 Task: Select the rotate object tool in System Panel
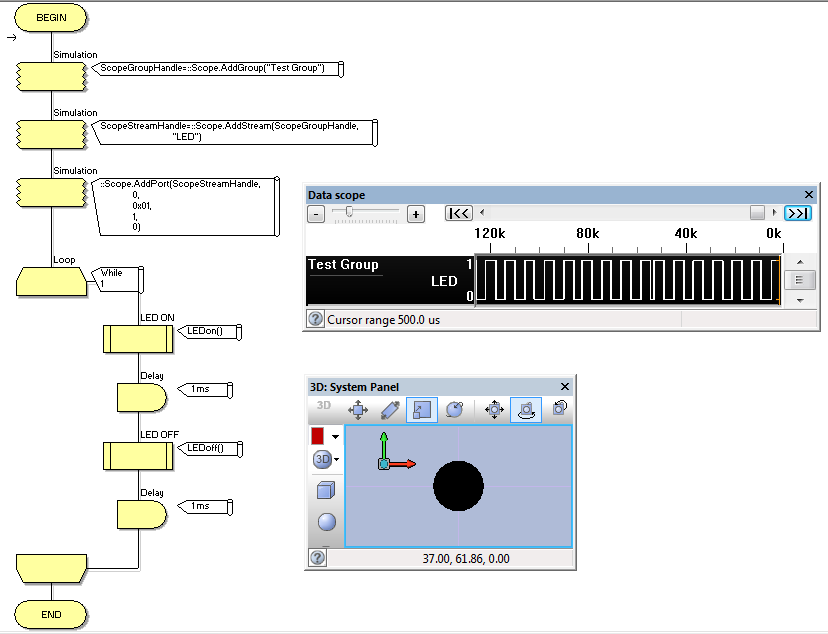point(454,410)
